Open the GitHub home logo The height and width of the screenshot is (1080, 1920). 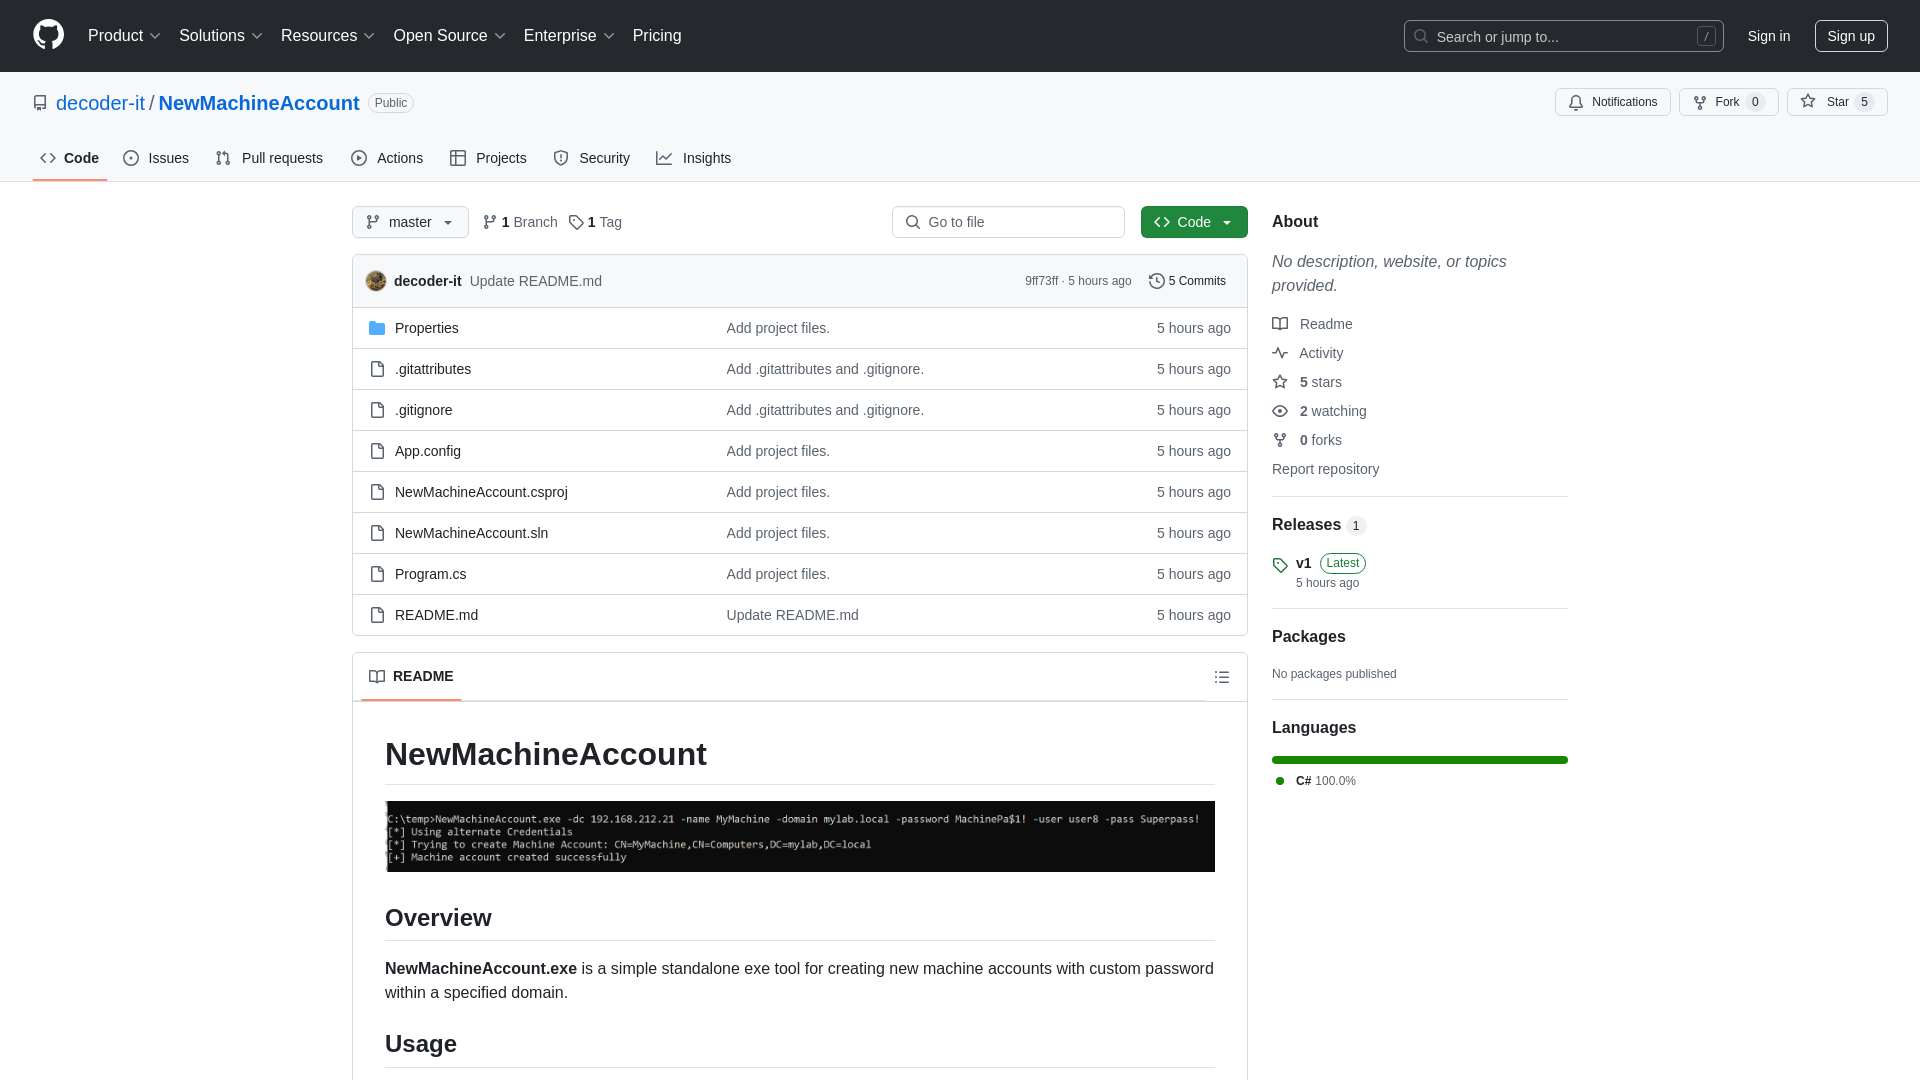coord(48,35)
